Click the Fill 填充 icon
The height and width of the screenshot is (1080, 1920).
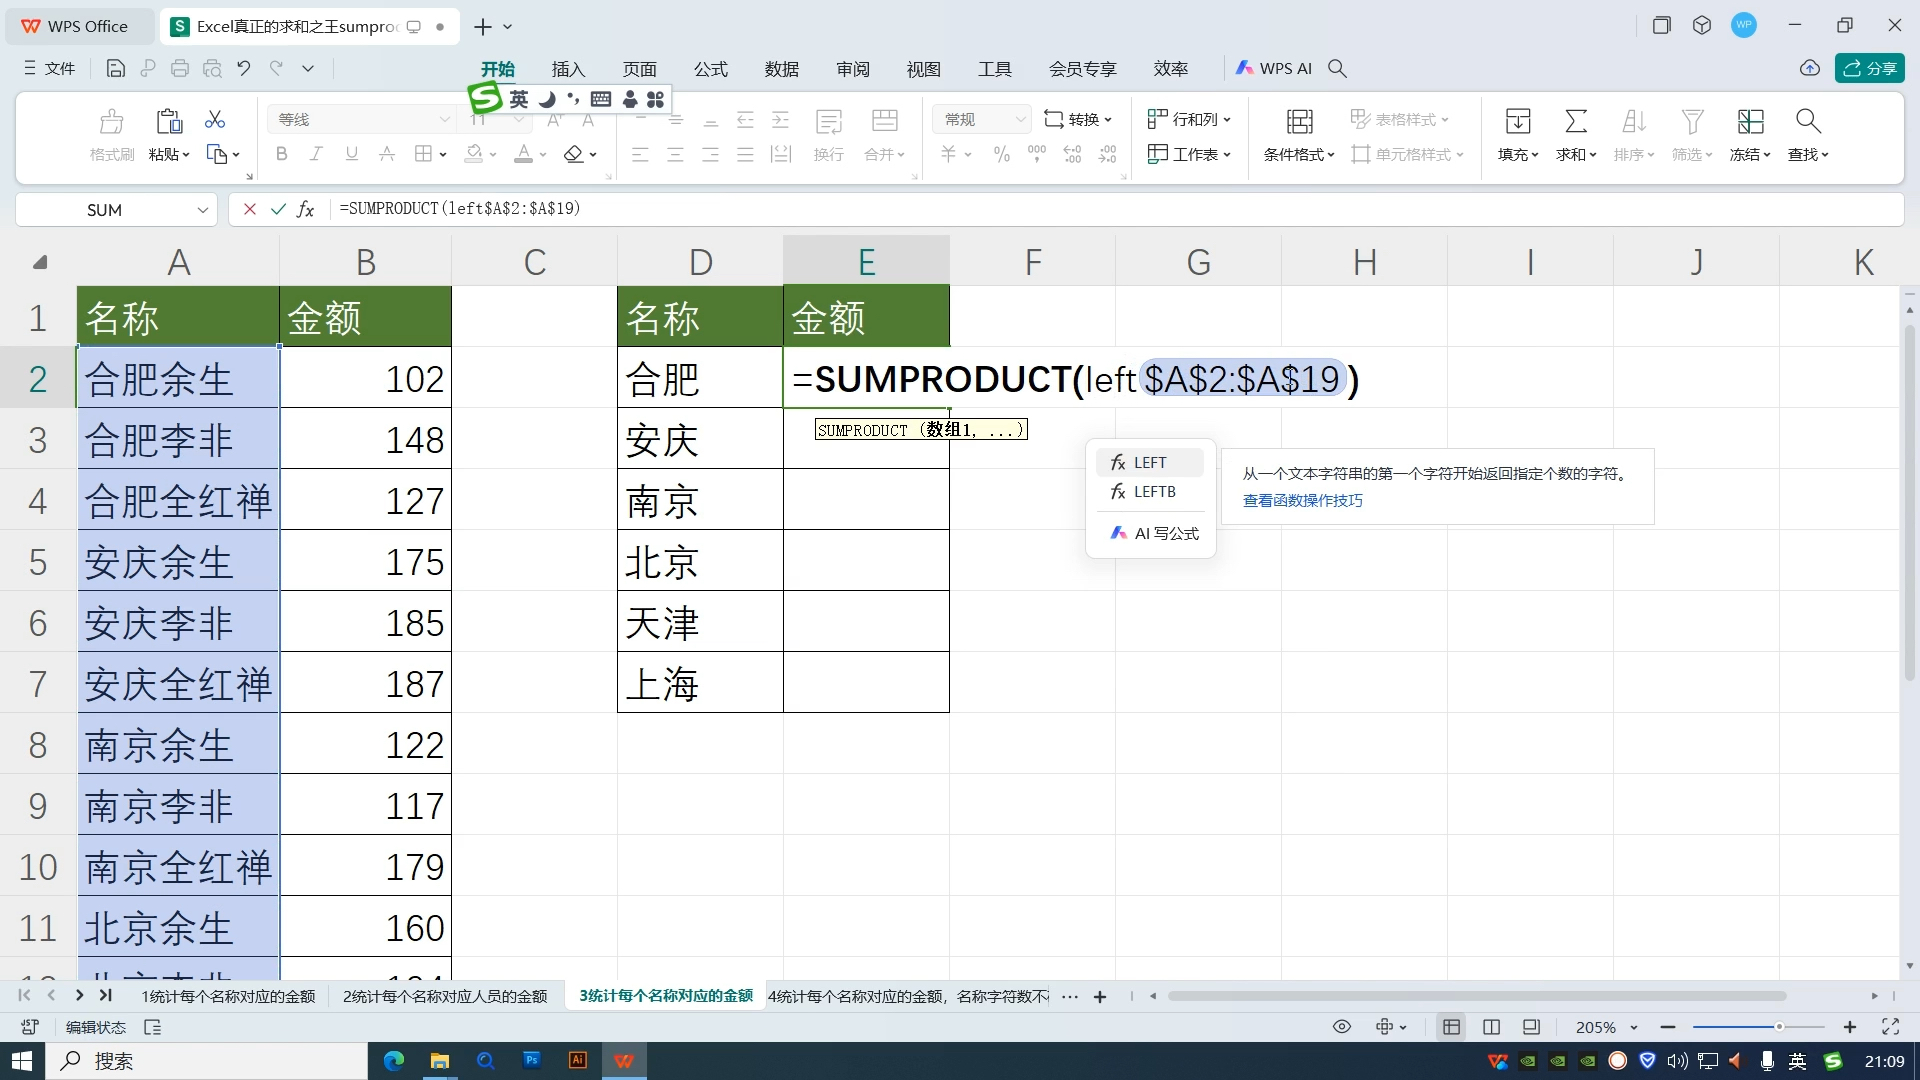click(x=1517, y=122)
